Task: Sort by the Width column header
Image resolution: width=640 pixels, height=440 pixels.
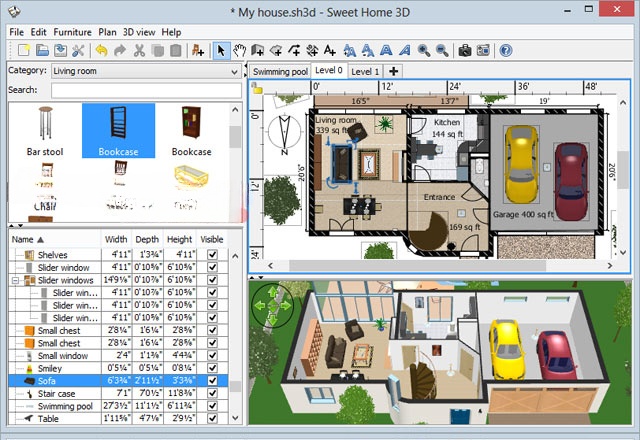Action: [x=116, y=240]
